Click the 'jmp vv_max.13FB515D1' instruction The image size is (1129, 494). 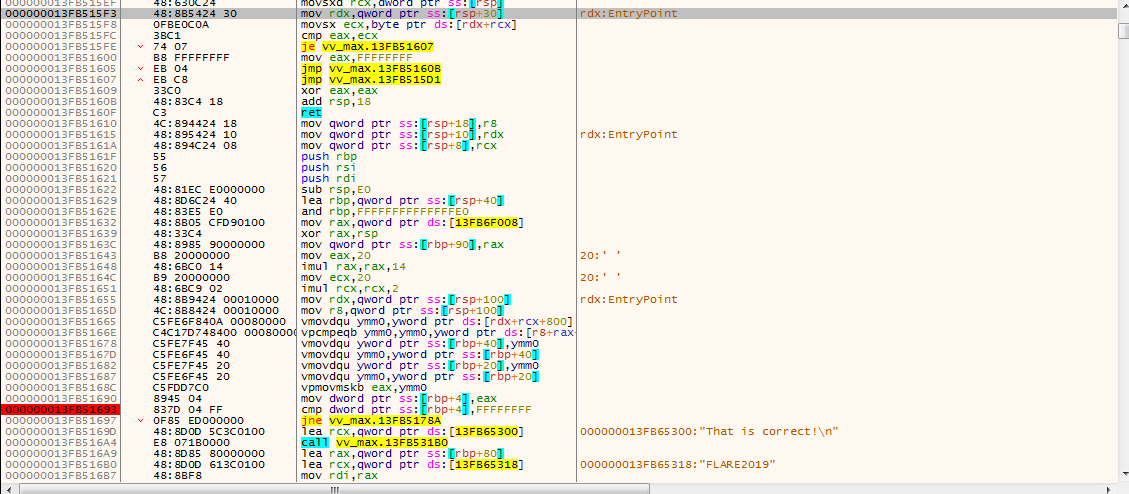[371, 79]
